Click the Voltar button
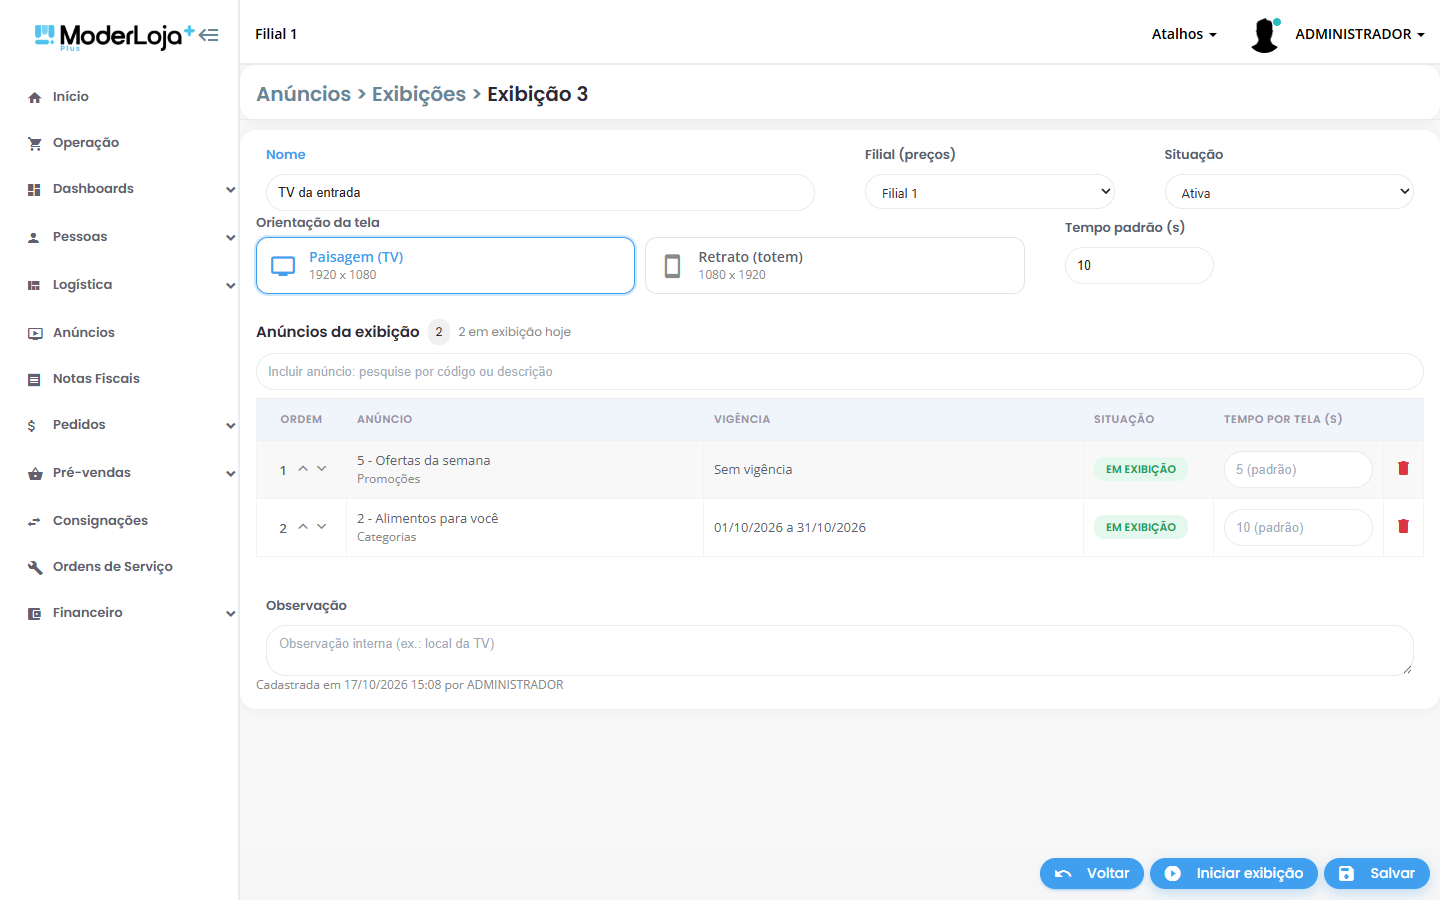This screenshot has width=1440, height=900. click(x=1092, y=873)
